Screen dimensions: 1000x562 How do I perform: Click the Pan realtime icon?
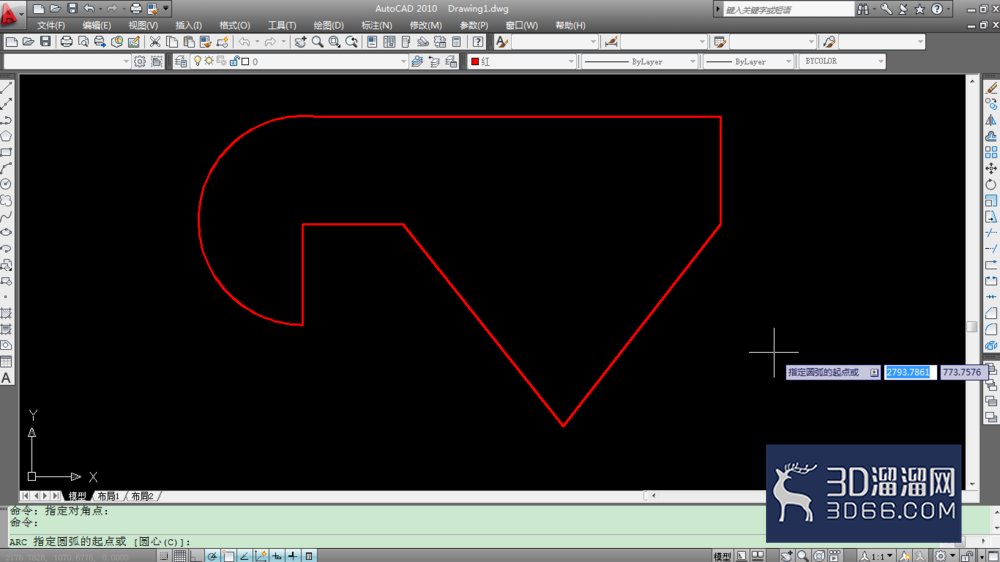click(300, 42)
